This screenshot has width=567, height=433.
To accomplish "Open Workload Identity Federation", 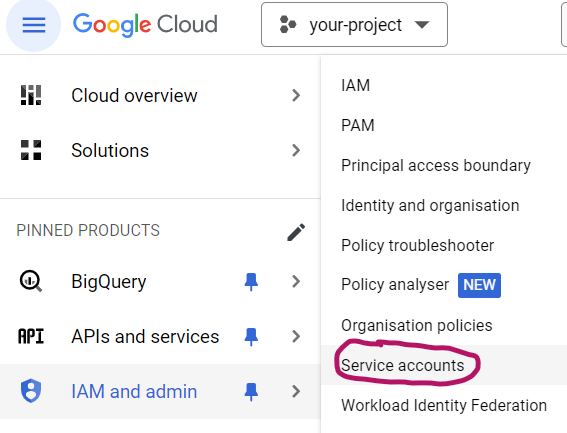I will 444,406.
